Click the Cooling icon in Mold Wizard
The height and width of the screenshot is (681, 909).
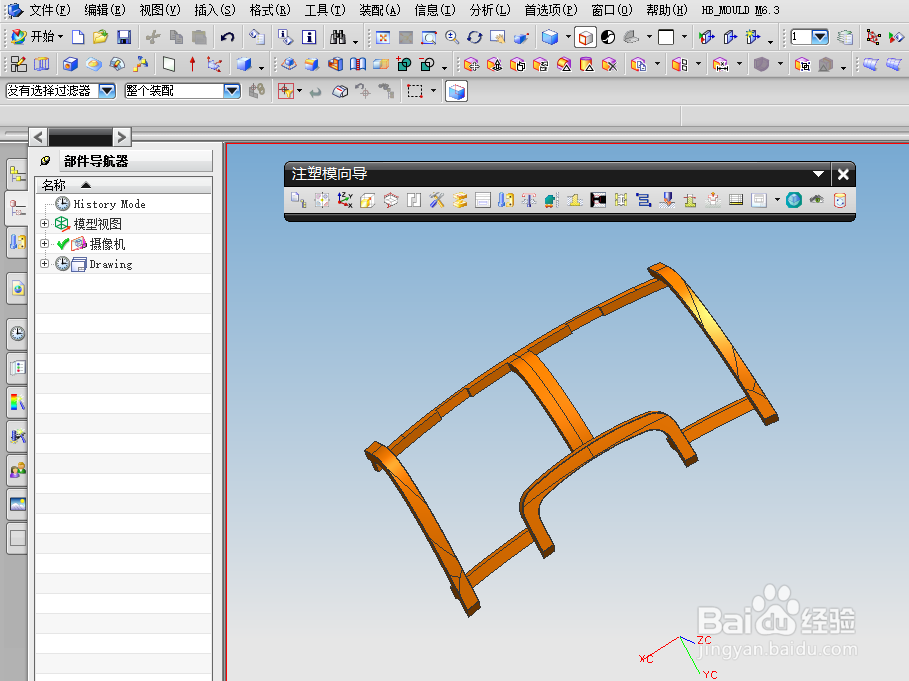click(x=643, y=201)
